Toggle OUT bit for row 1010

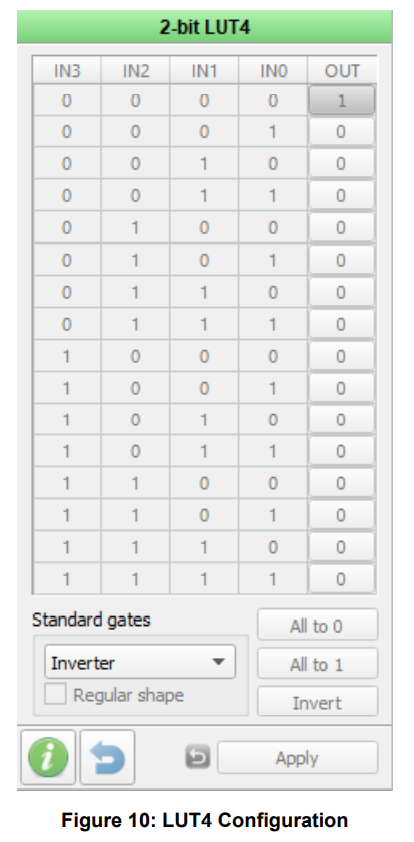tap(342, 419)
